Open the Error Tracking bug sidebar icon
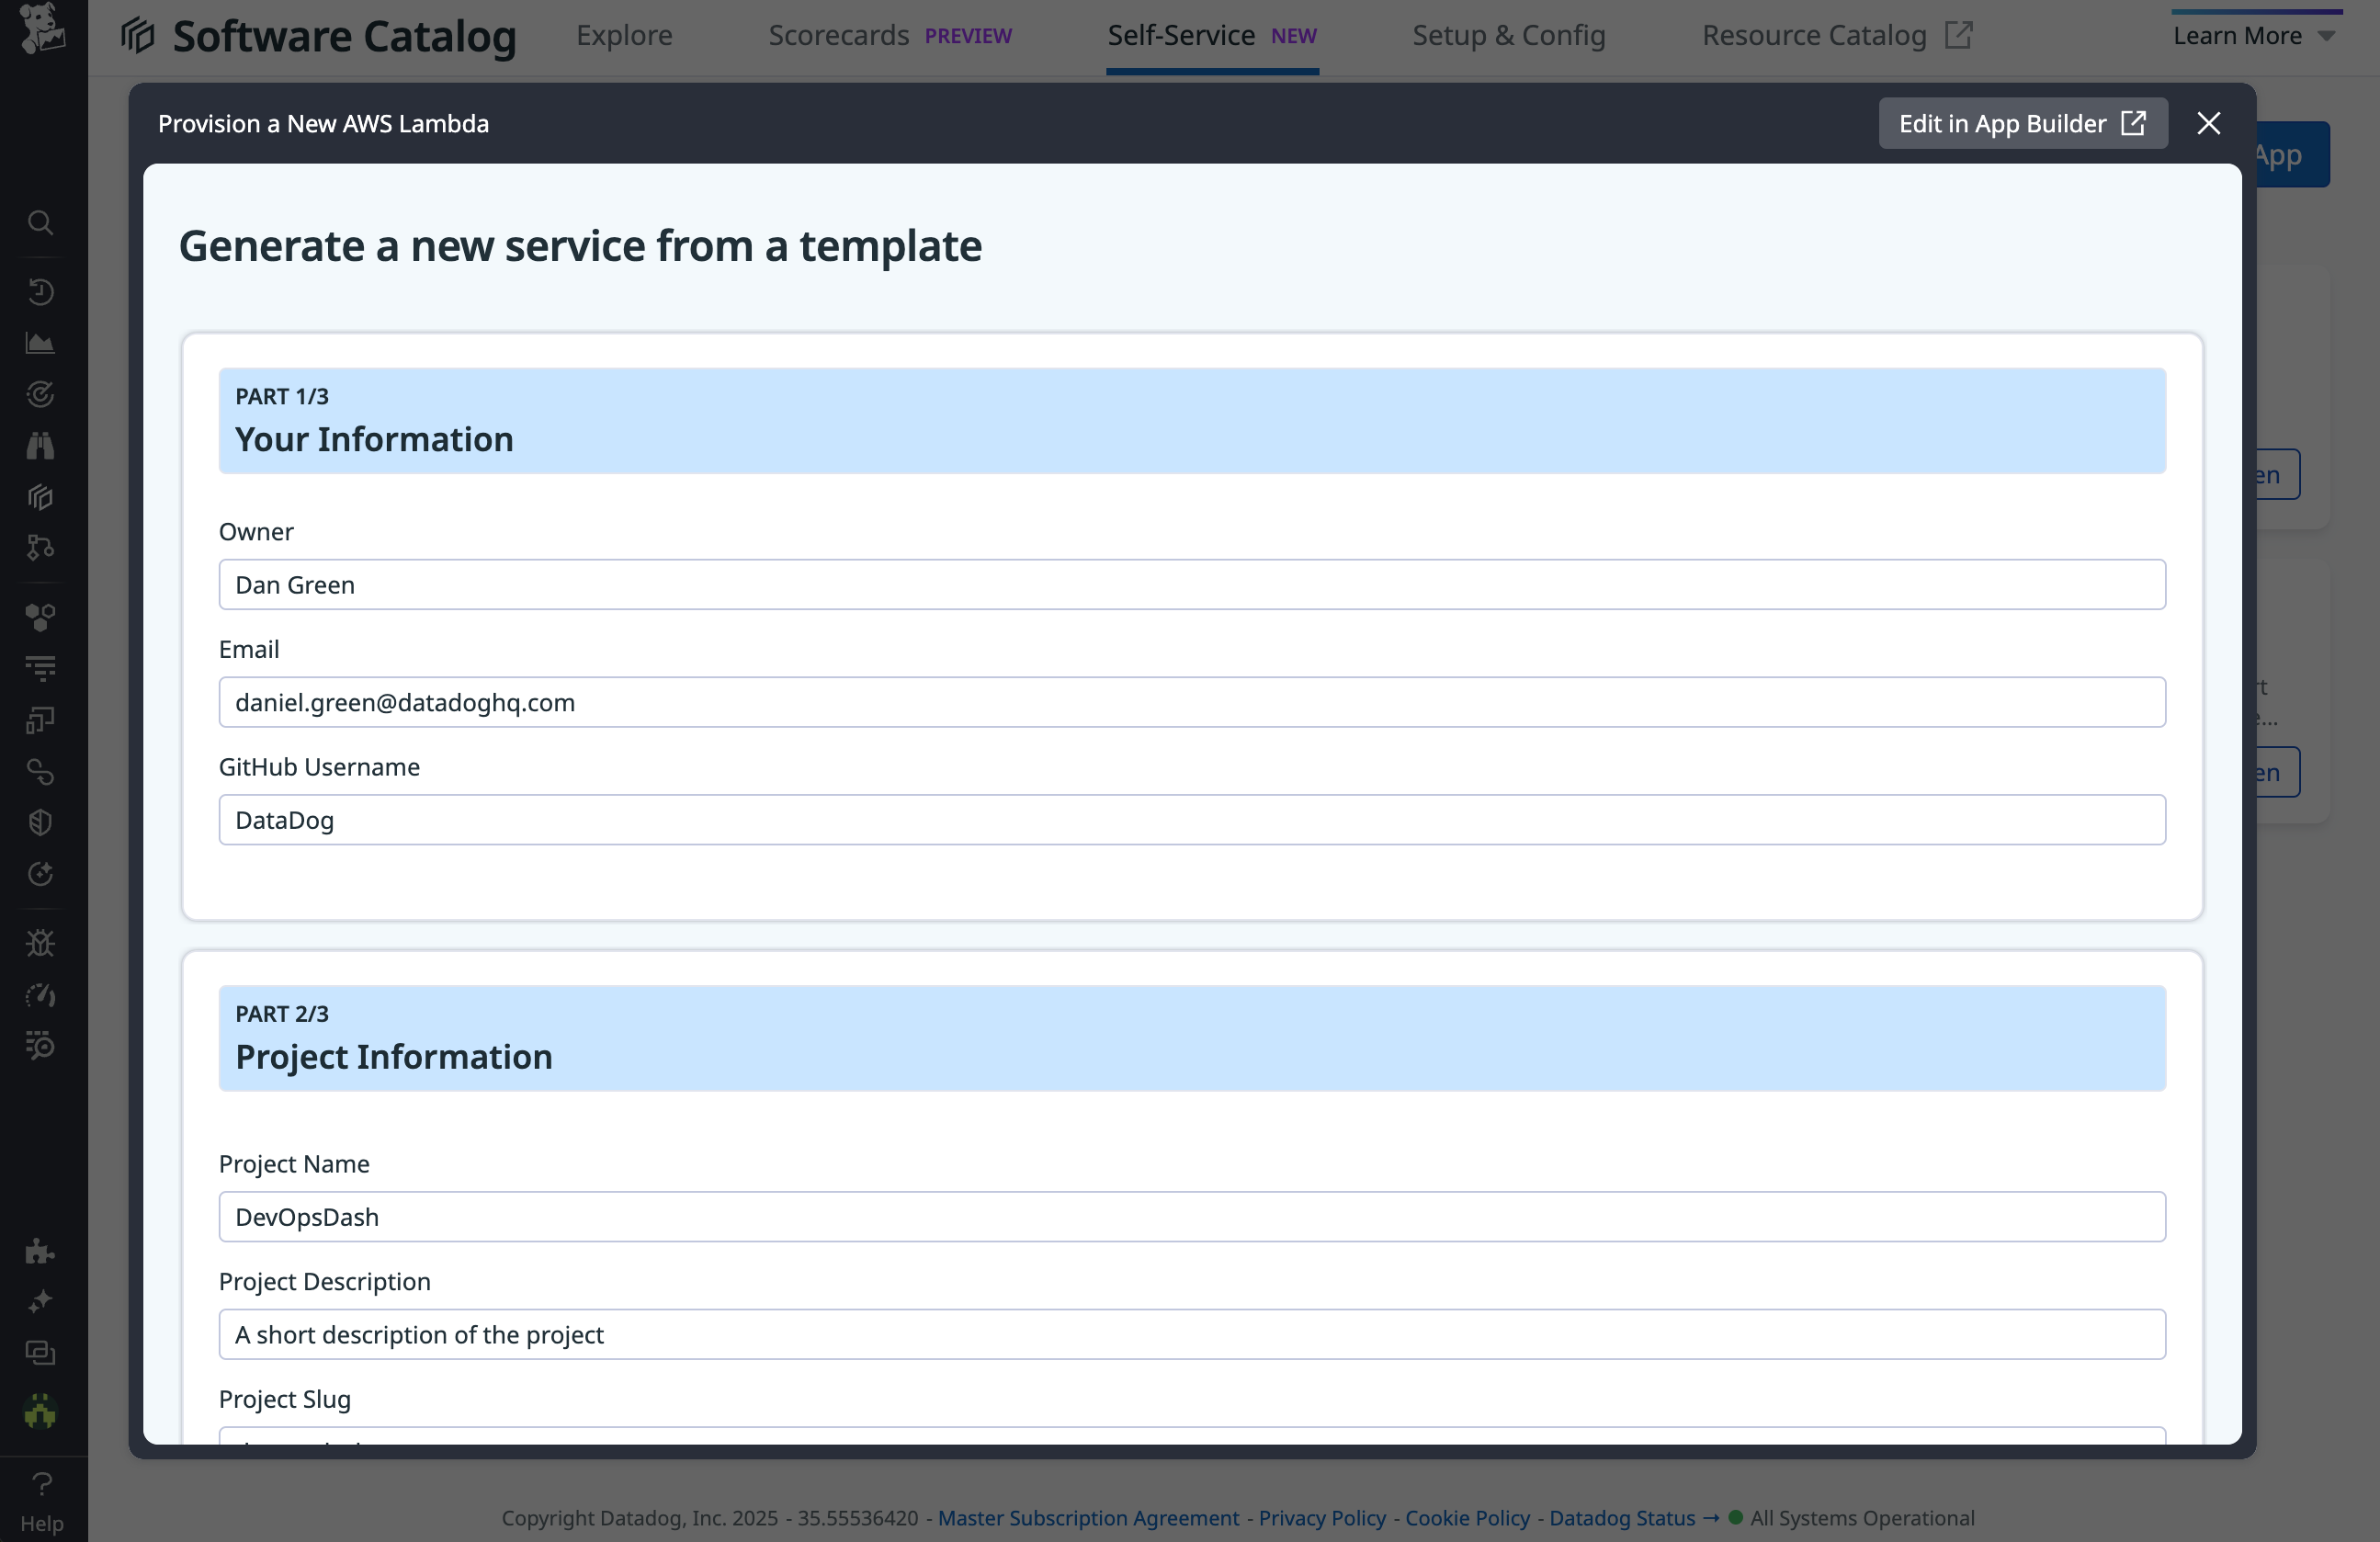 40,943
